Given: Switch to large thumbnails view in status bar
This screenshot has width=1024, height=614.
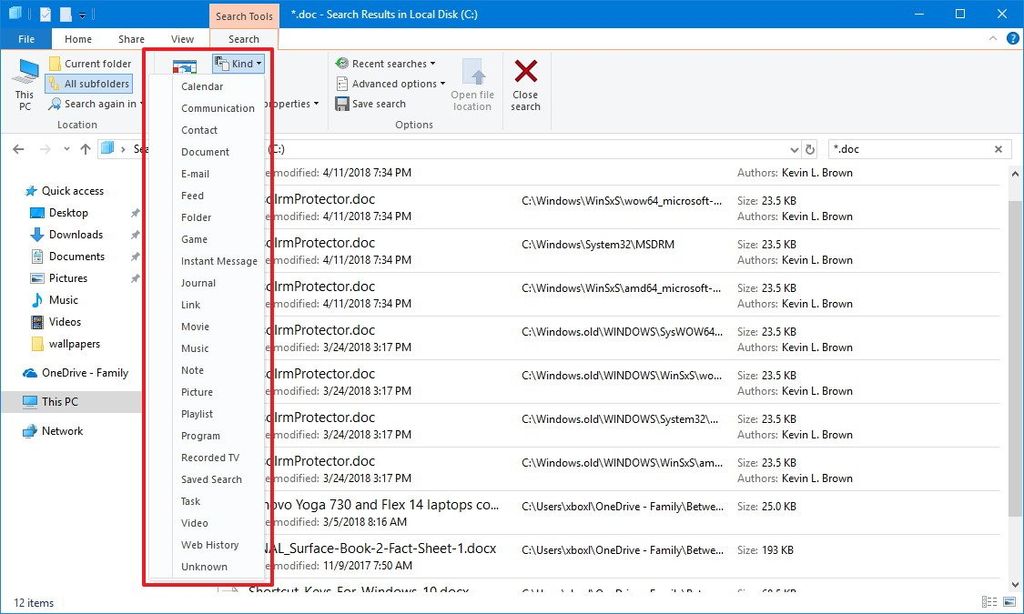Looking at the screenshot, I should (1010, 603).
